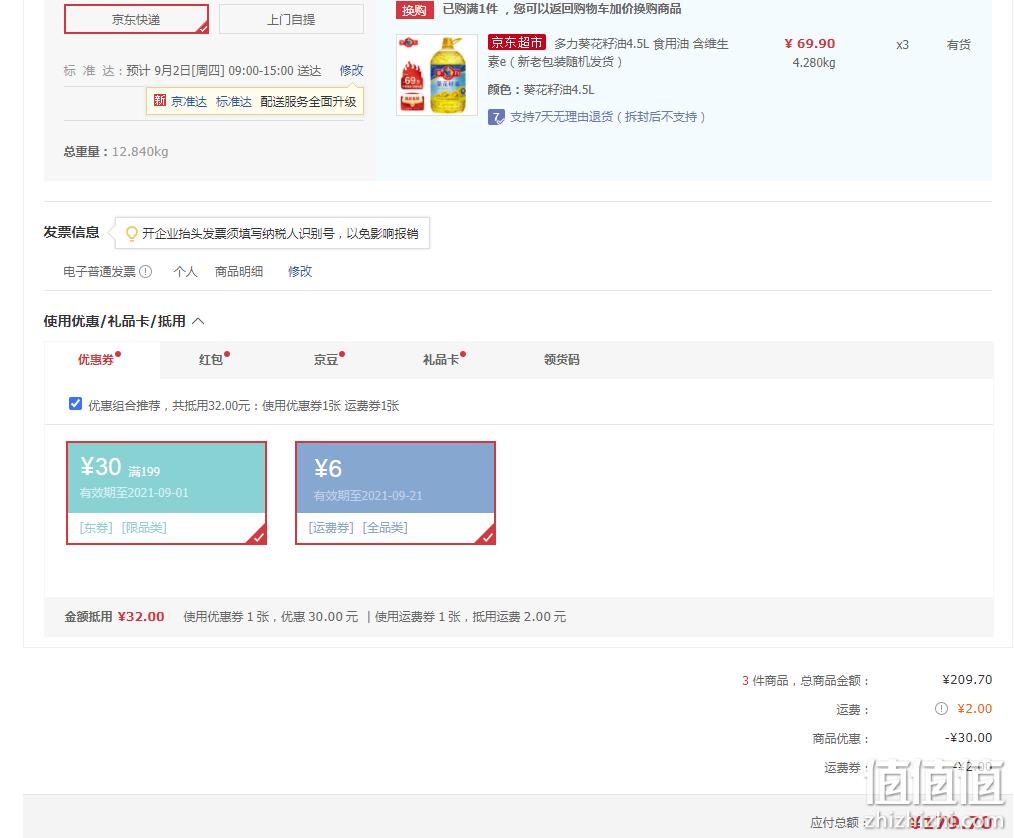The width and height of the screenshot is (1014, 838).
Task: Choose 上门自提 pickup option
Action: click(292, 19)
